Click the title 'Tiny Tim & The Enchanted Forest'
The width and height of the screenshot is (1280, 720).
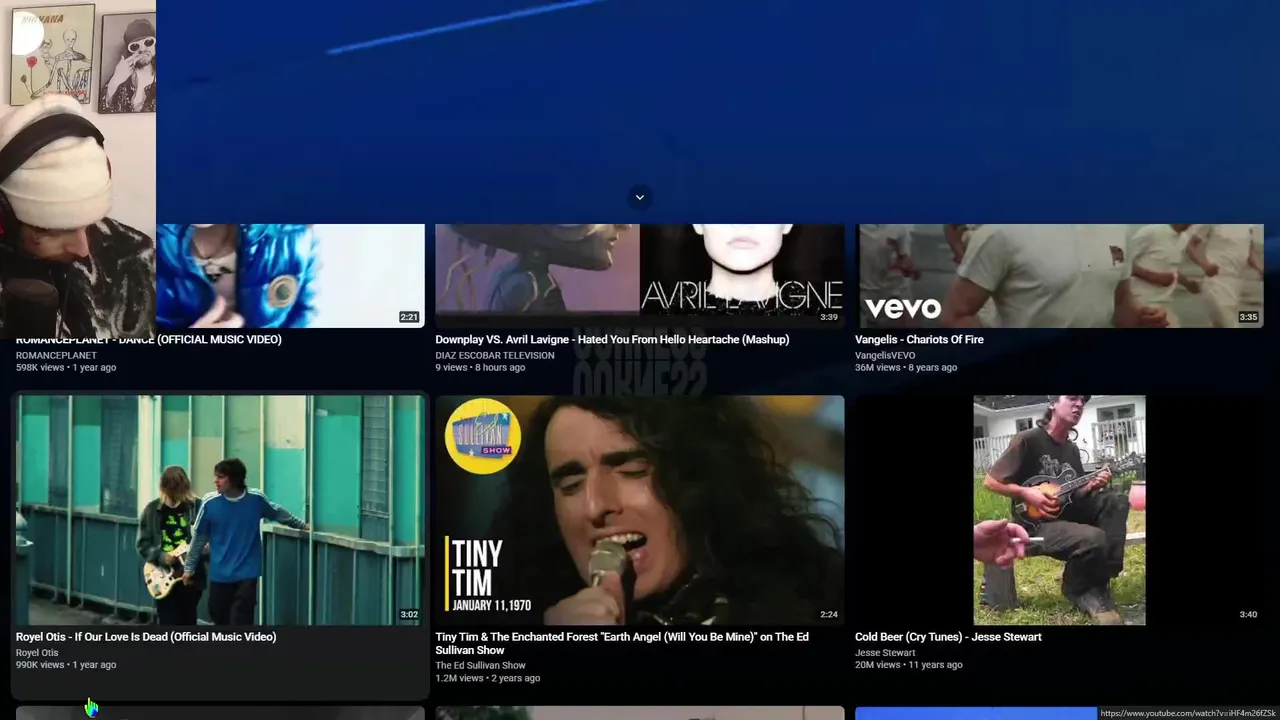click(x=622, y=643)
